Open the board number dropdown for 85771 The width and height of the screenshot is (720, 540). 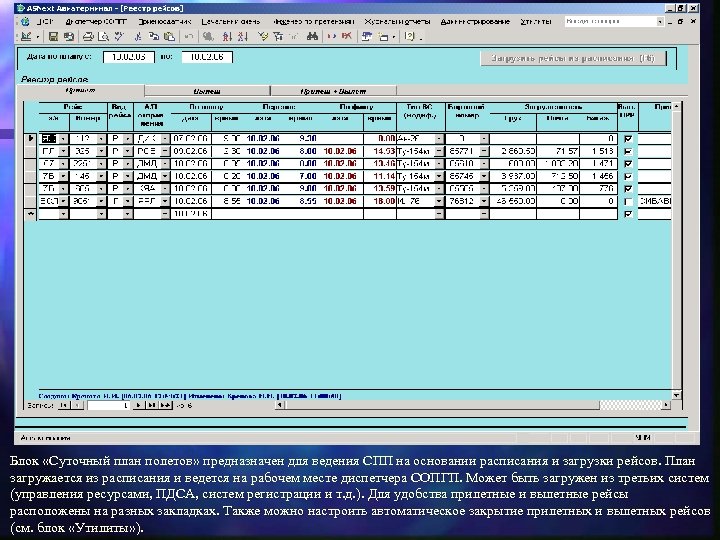coord(484,151)
